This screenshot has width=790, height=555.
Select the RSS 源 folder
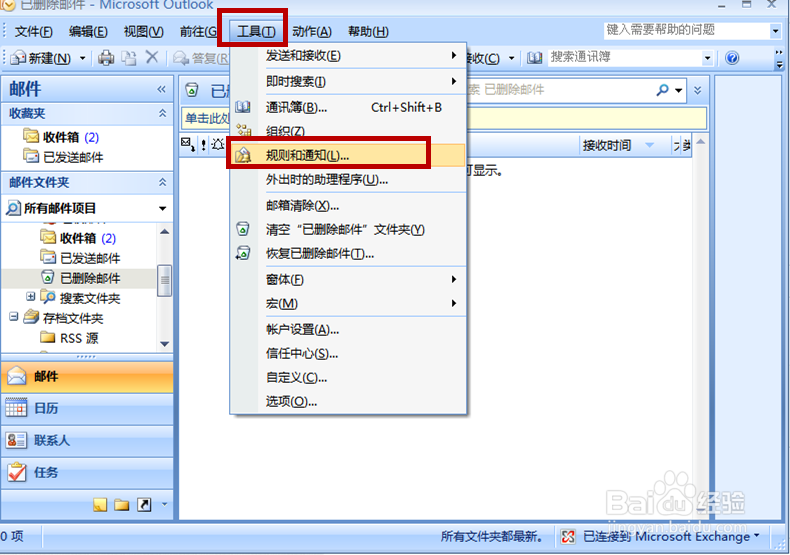(69, 338)
